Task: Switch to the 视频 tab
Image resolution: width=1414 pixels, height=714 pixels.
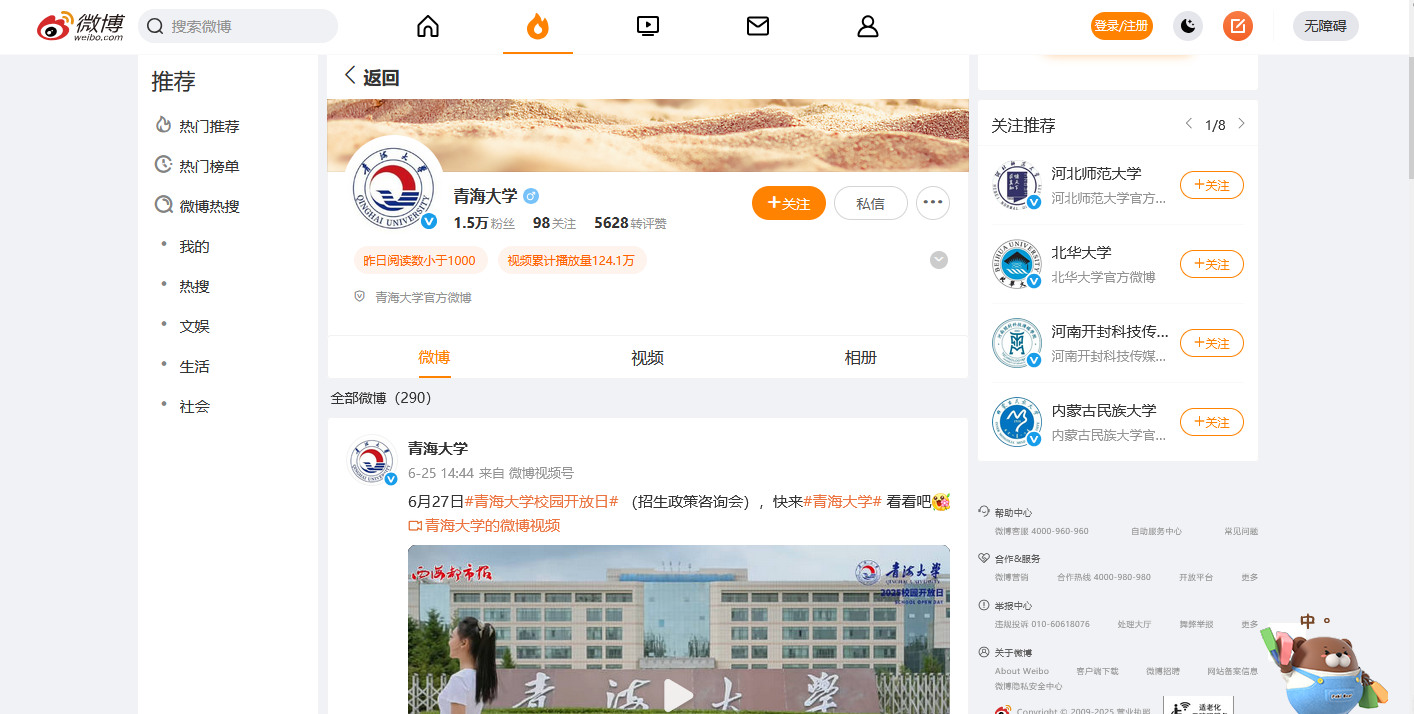Action: point(647,357)
